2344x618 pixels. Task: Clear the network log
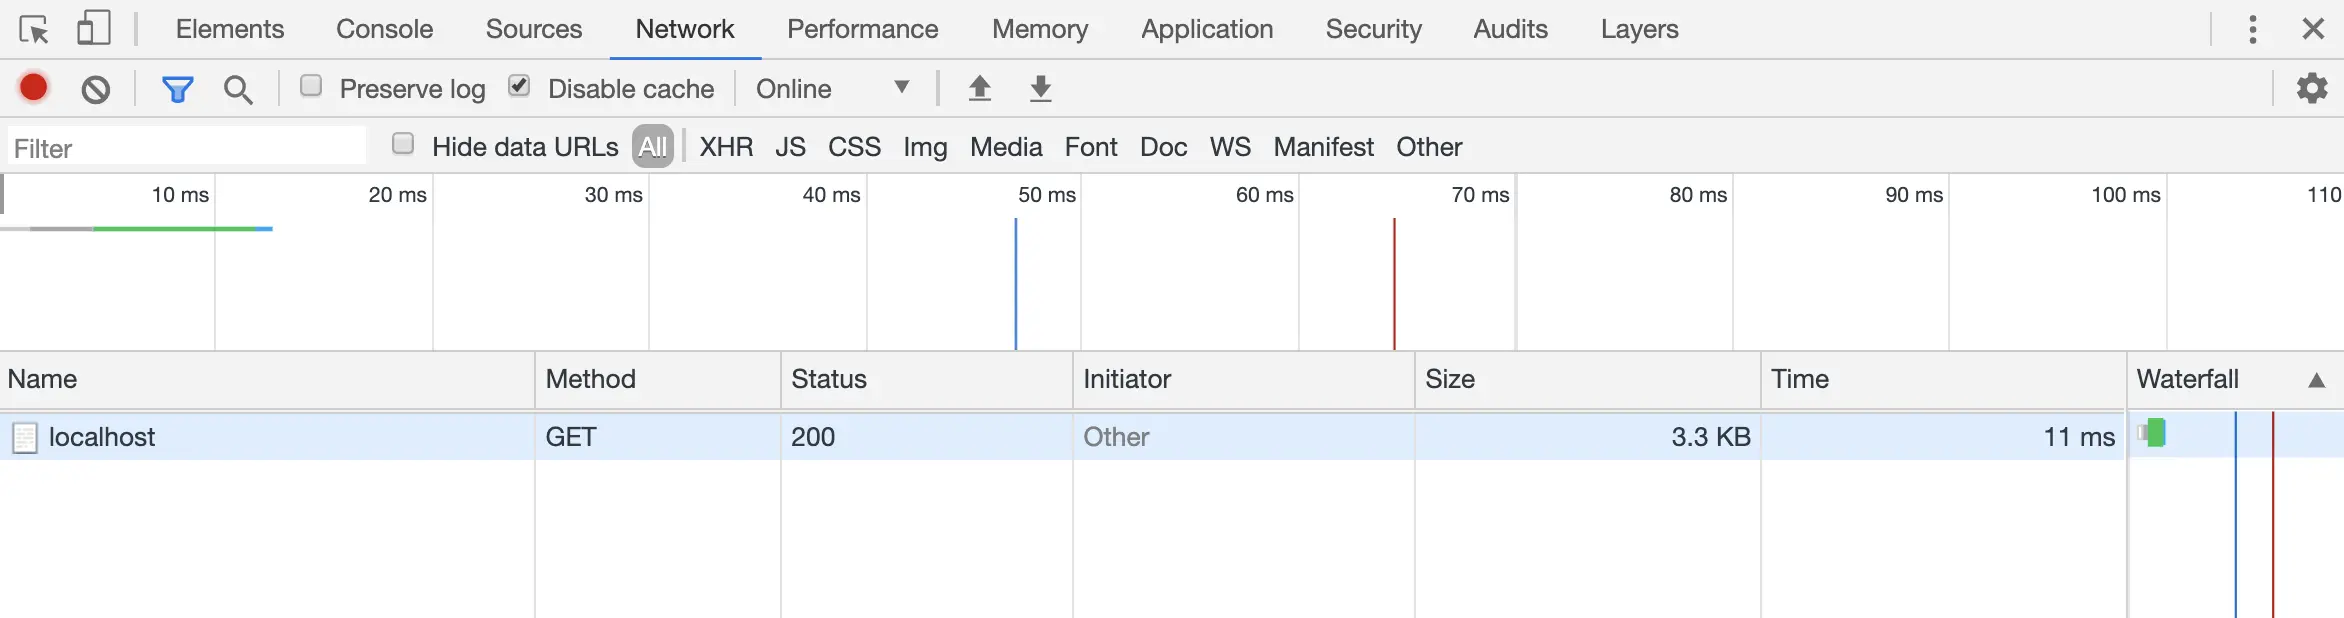click(96, 90)
